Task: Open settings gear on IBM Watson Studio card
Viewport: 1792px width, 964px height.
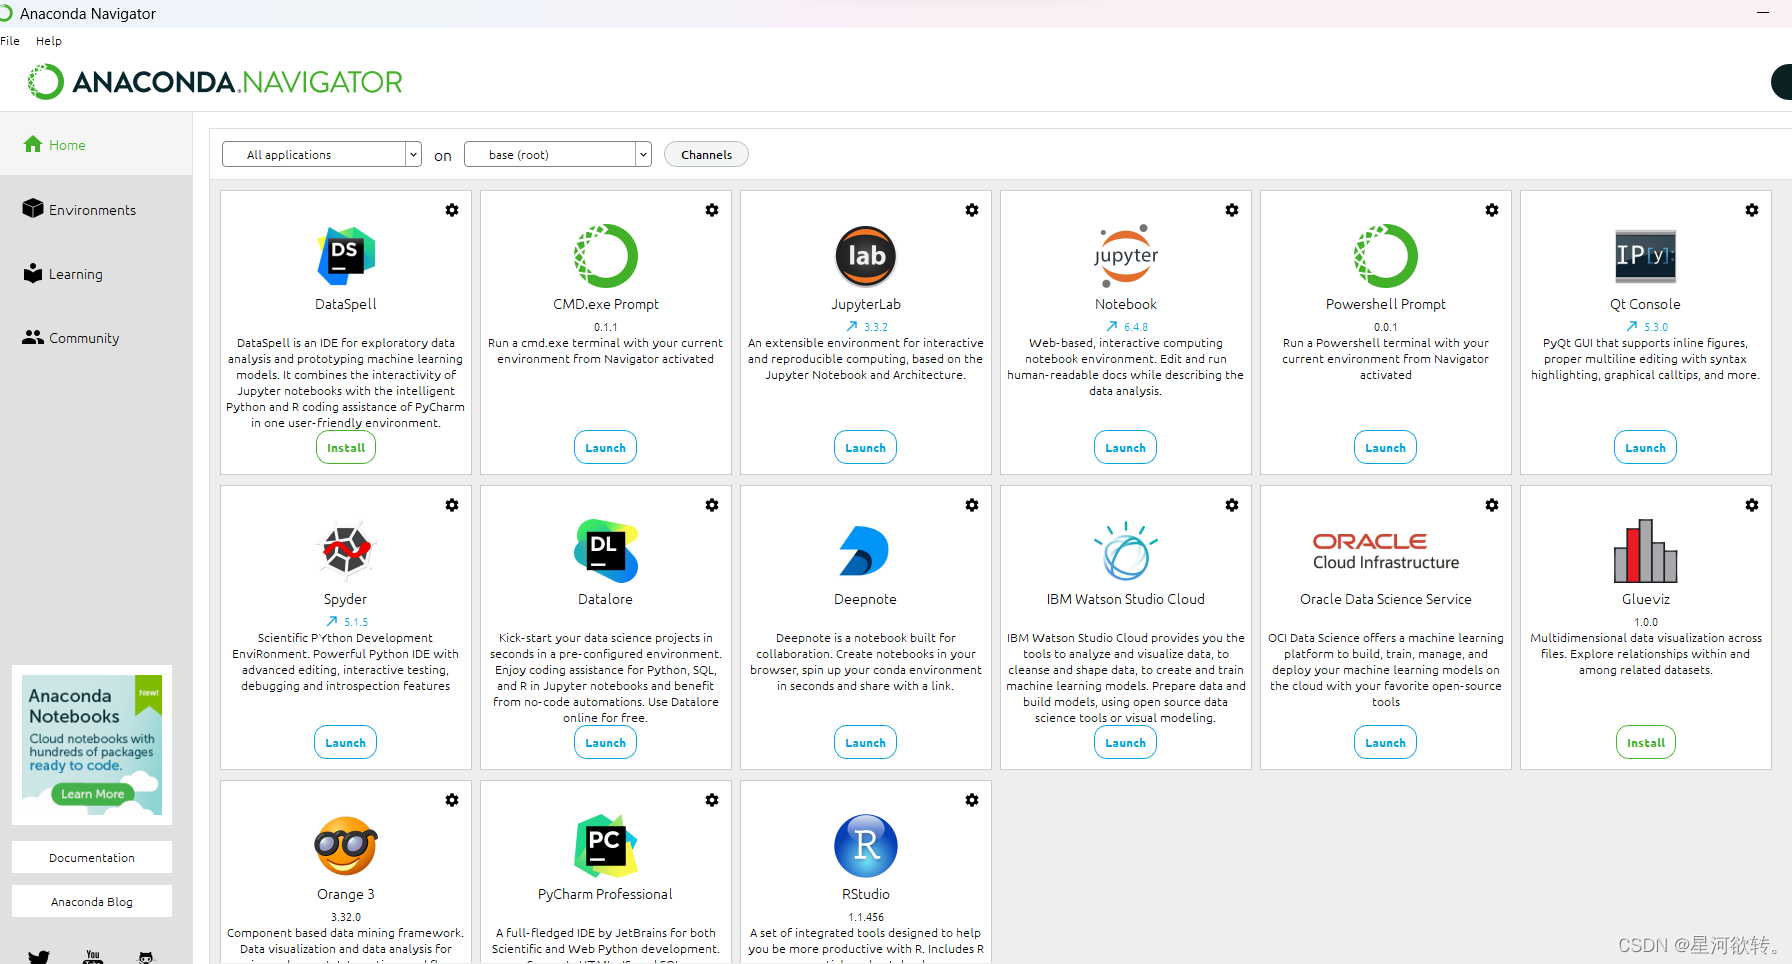Action: click(1232, 505)
